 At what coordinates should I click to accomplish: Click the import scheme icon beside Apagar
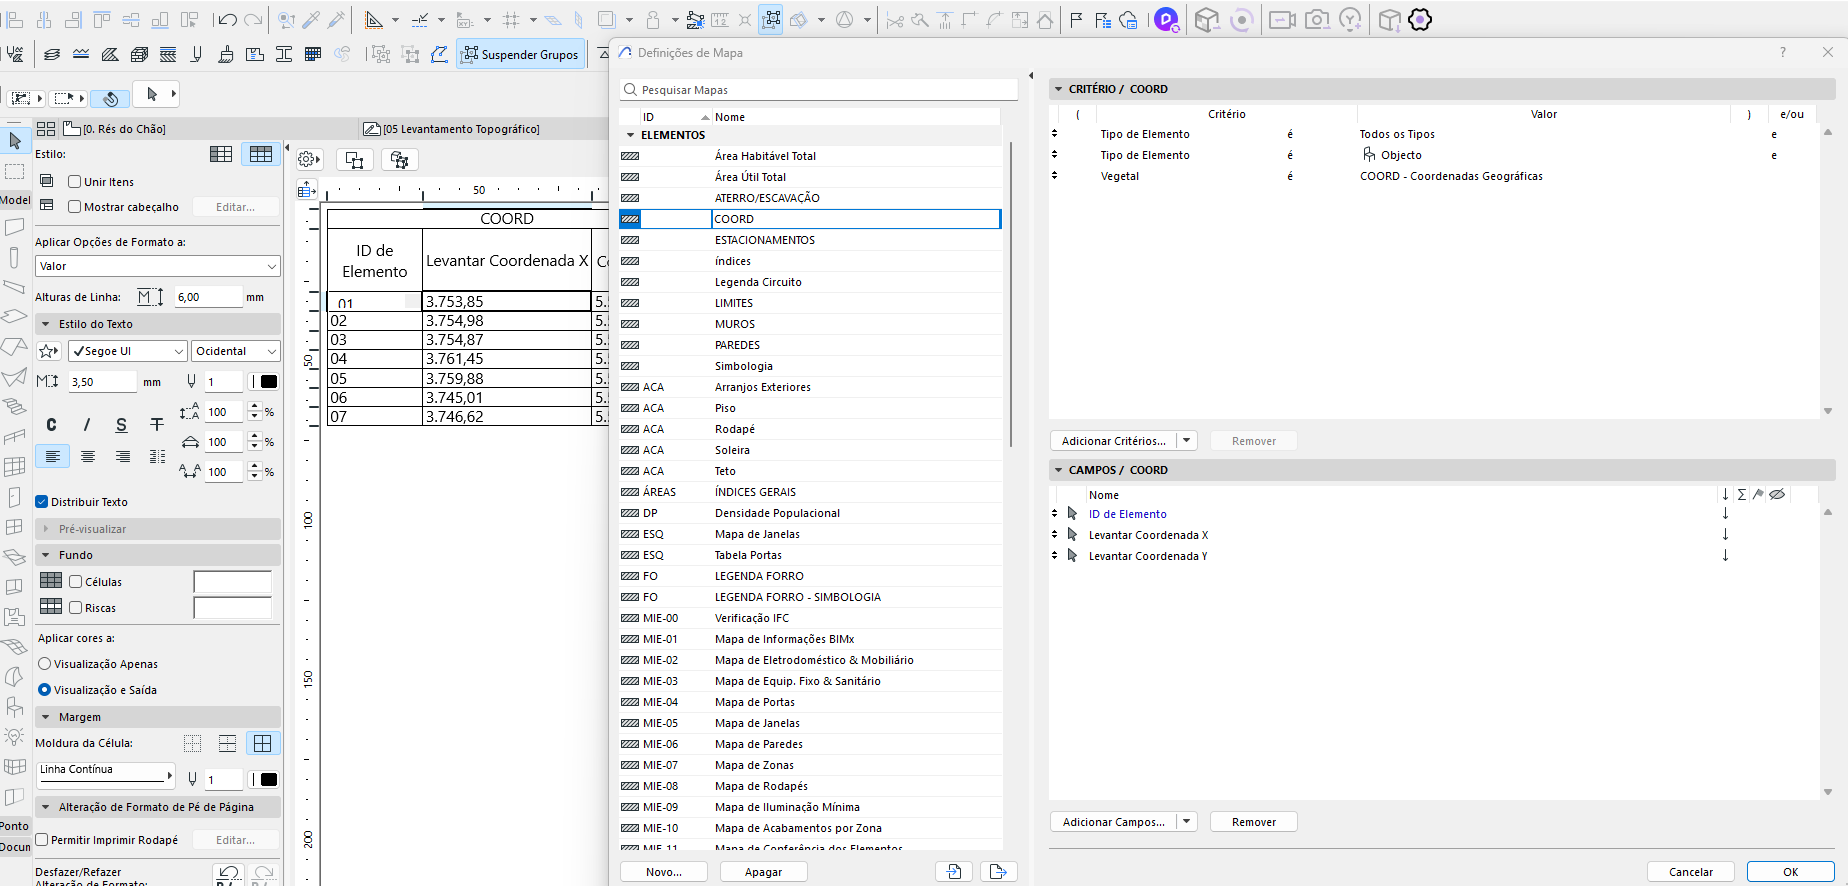pos(954,872)
